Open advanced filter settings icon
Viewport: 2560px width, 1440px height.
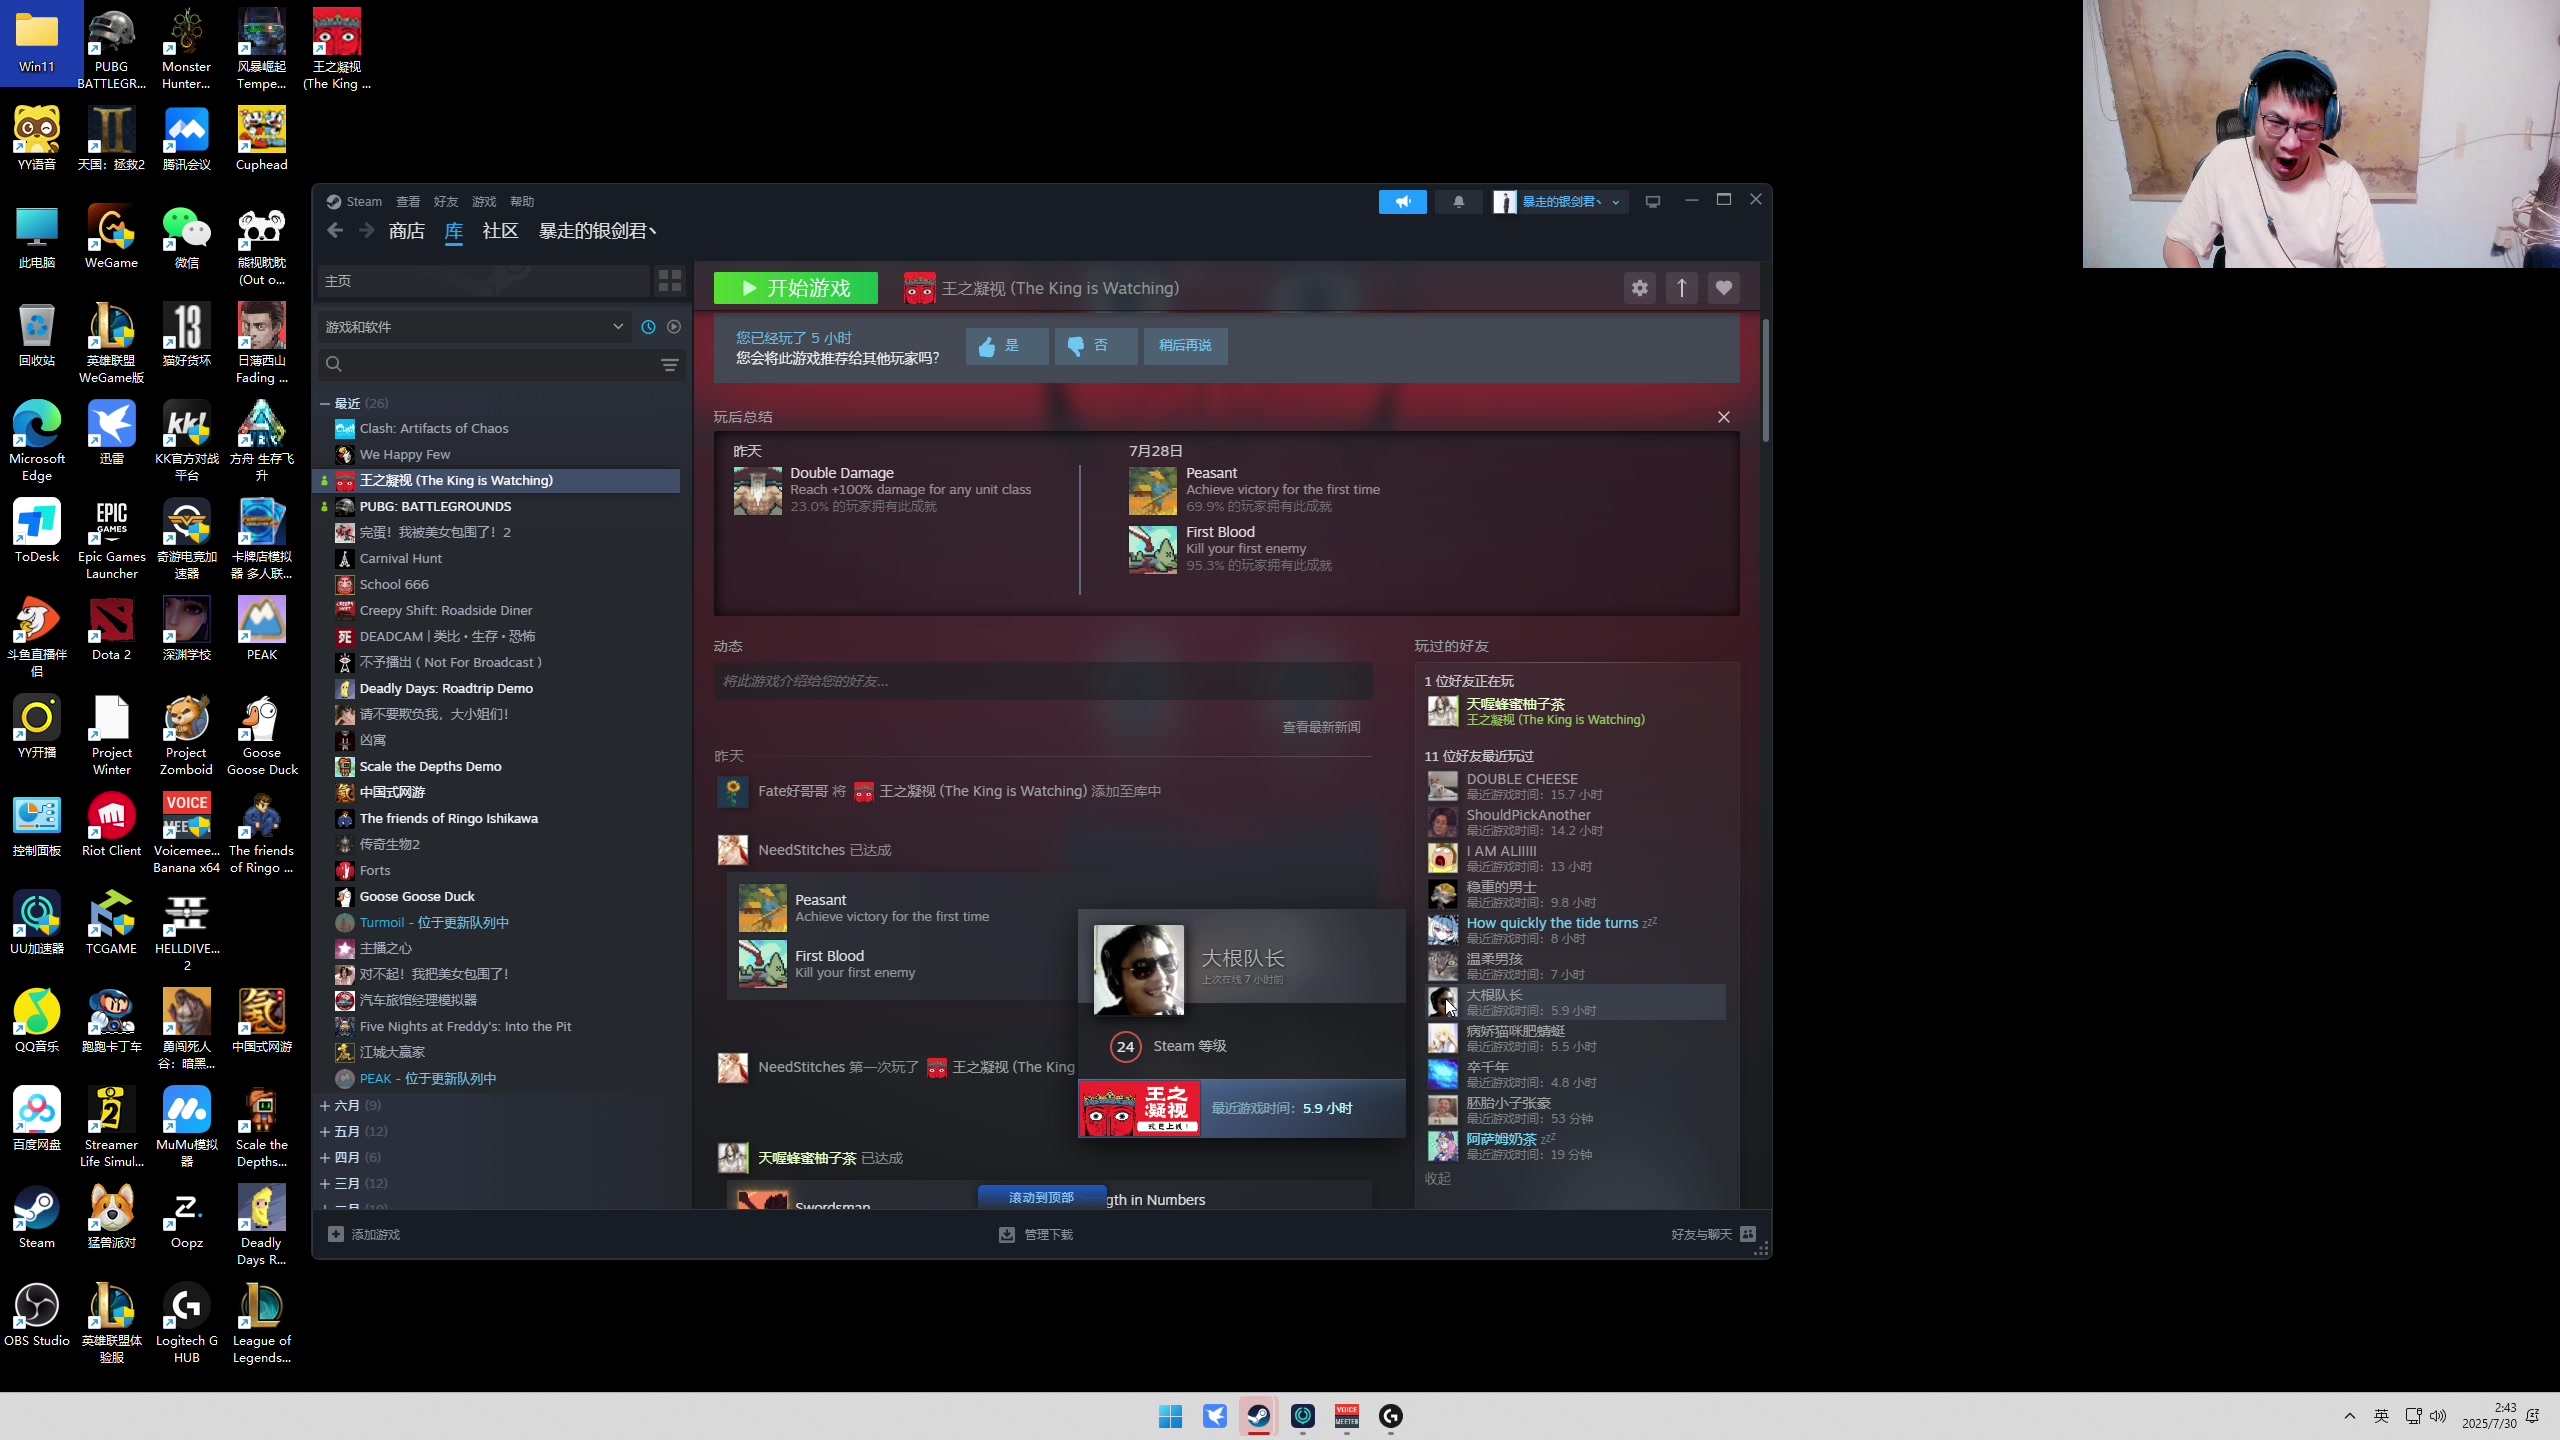click(x=670, y=365)
